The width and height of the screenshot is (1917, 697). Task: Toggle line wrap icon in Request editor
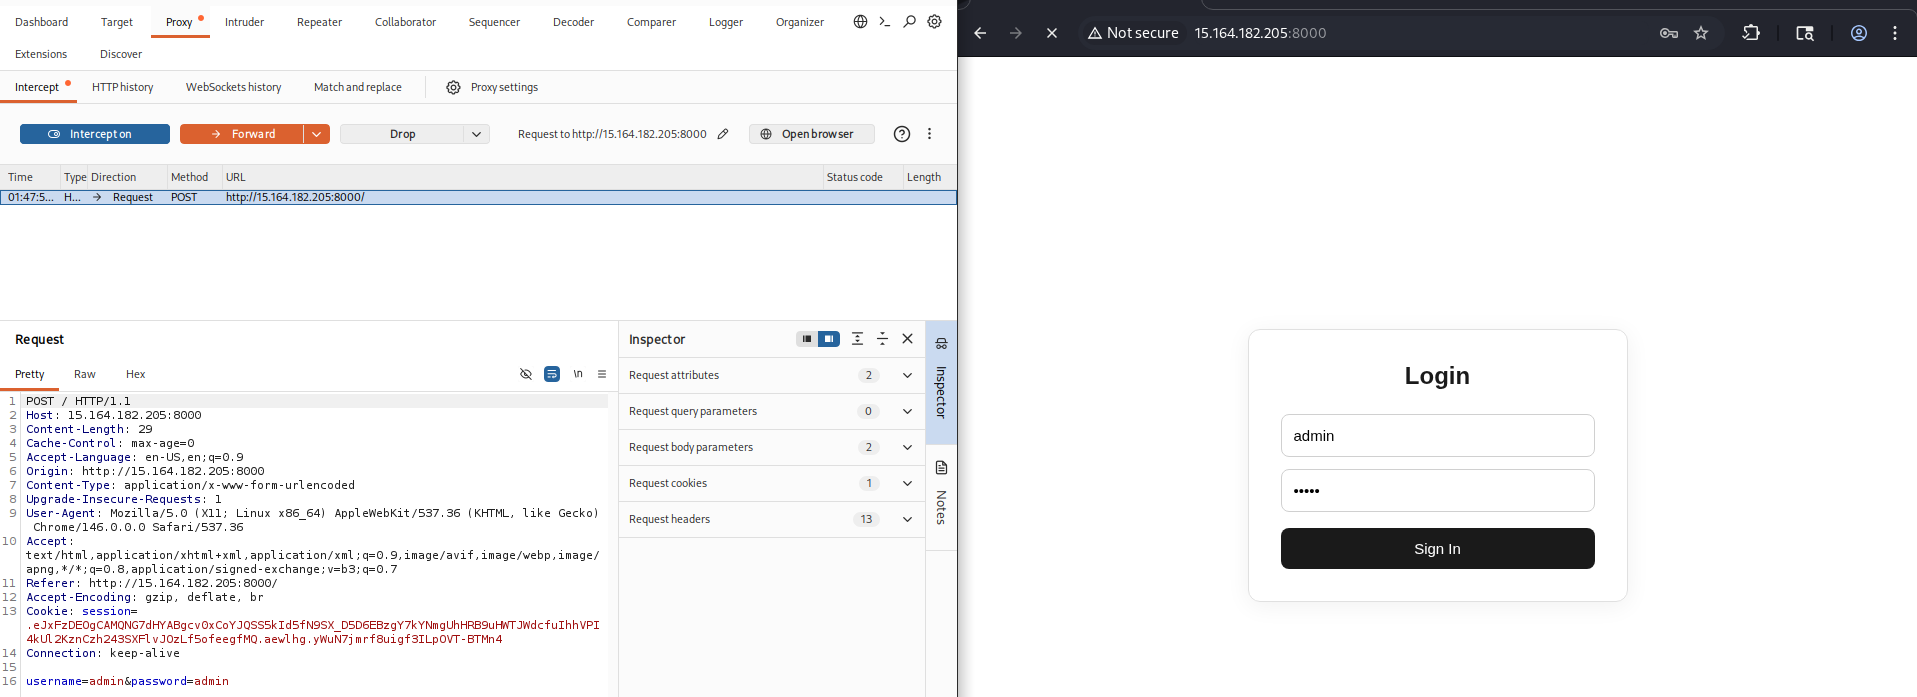[x=552, y=374]
